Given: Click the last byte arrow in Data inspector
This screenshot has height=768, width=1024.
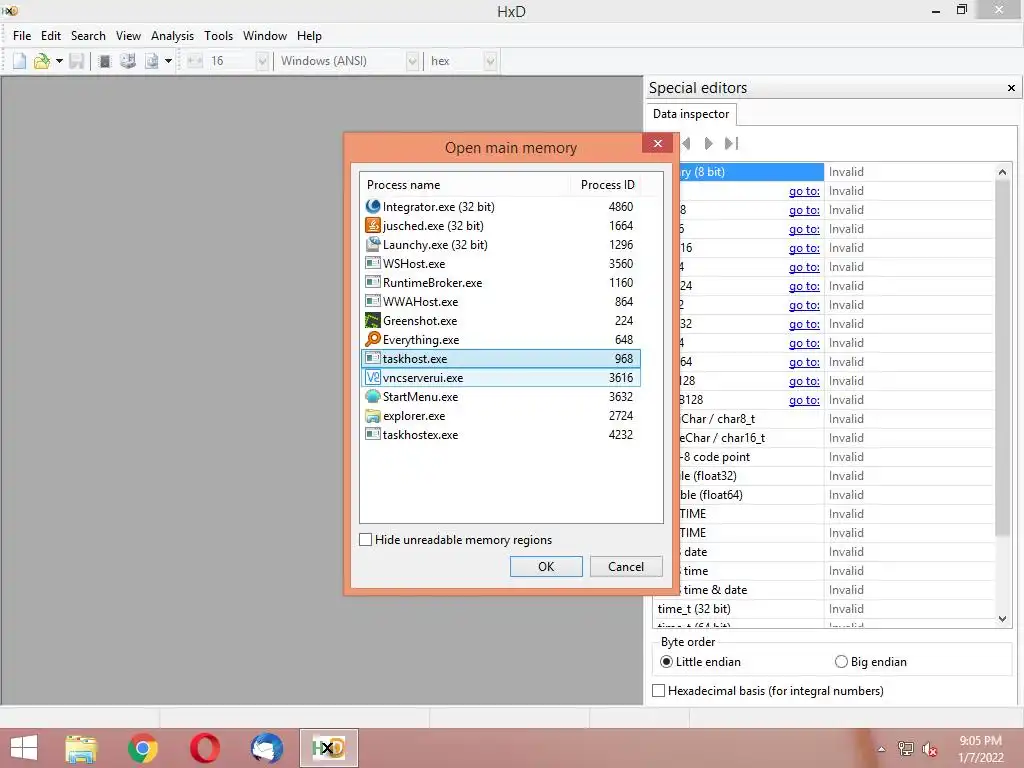Looking at the screenshot, I should point(731,143).
